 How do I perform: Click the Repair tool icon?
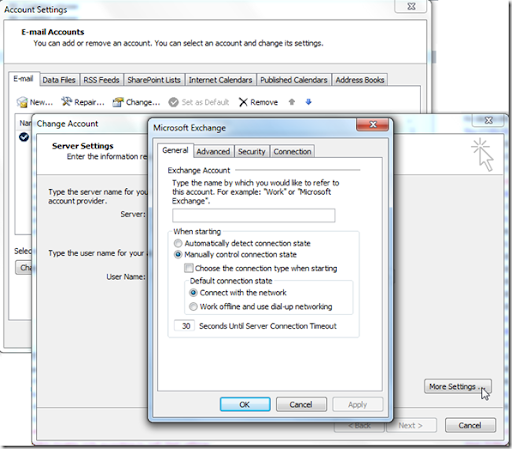point(66,102)
